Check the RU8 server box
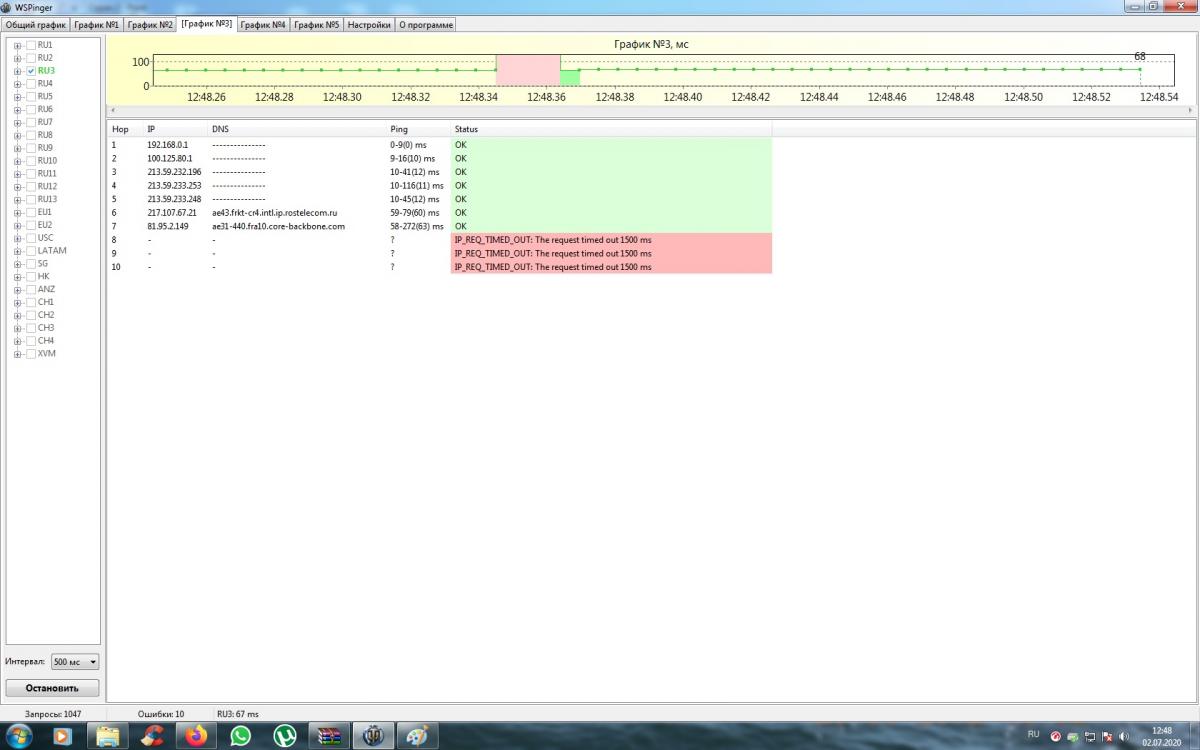Image resolution: width=1200 pixels, height=750 pixels. coord(31,135)
